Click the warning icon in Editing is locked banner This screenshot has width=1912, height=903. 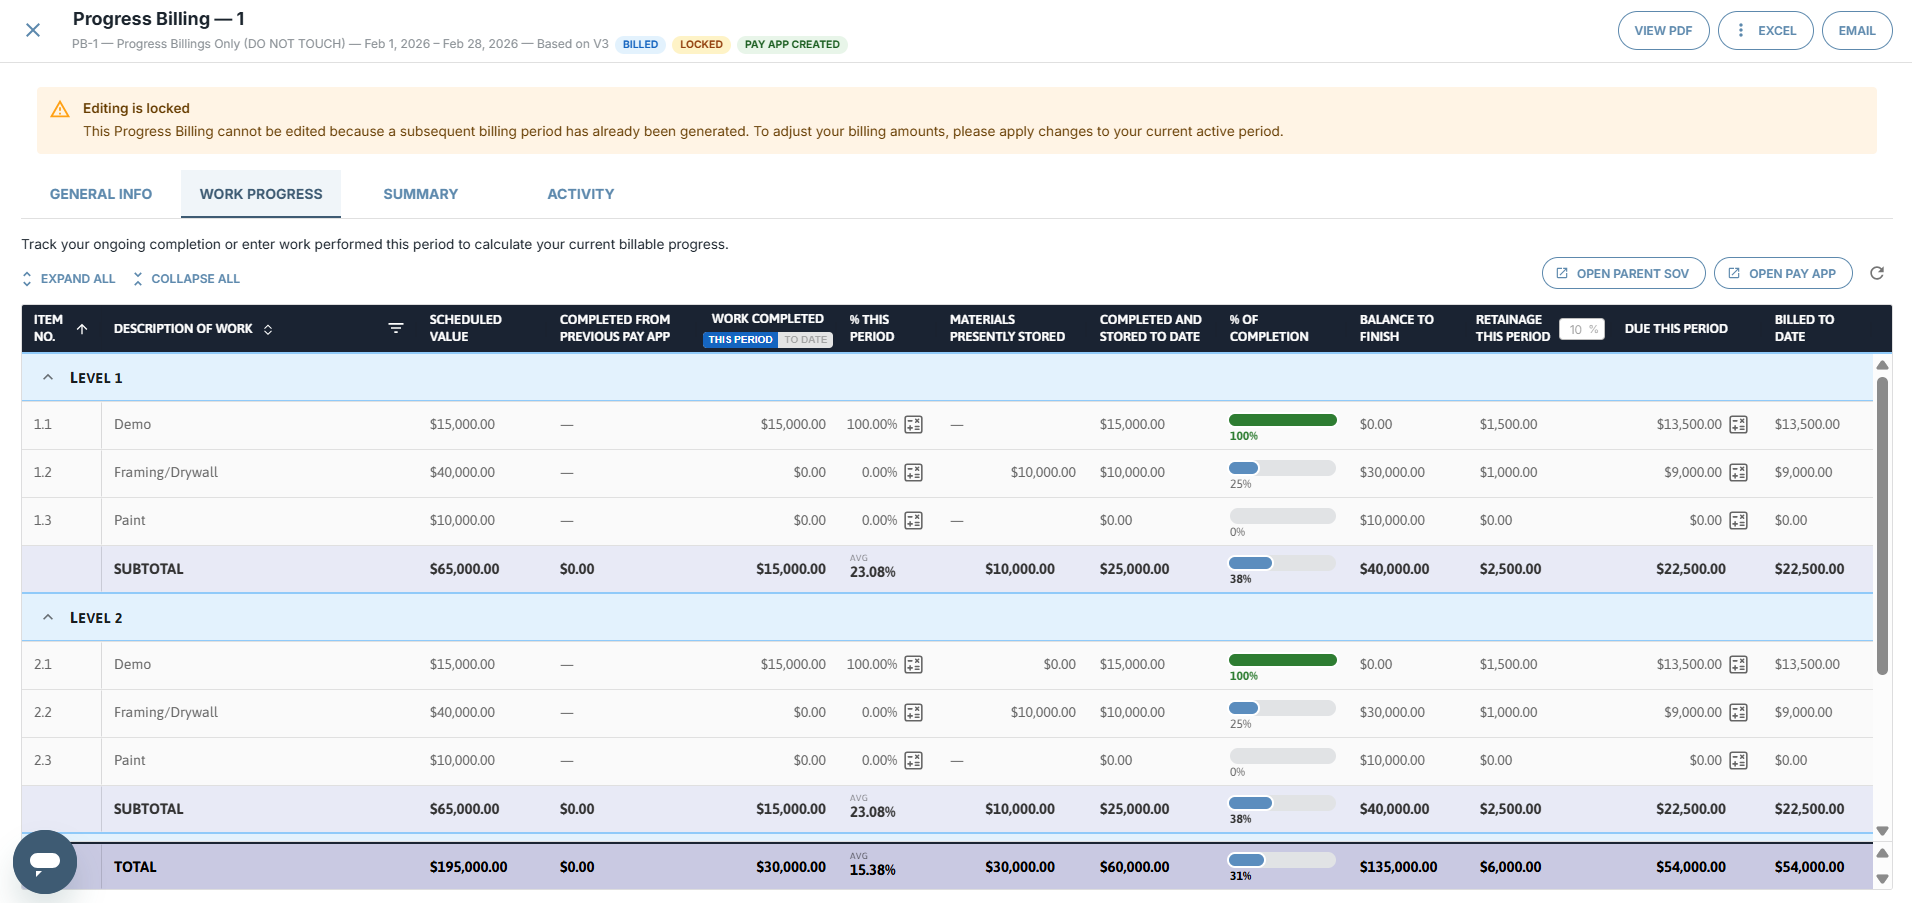60,109
